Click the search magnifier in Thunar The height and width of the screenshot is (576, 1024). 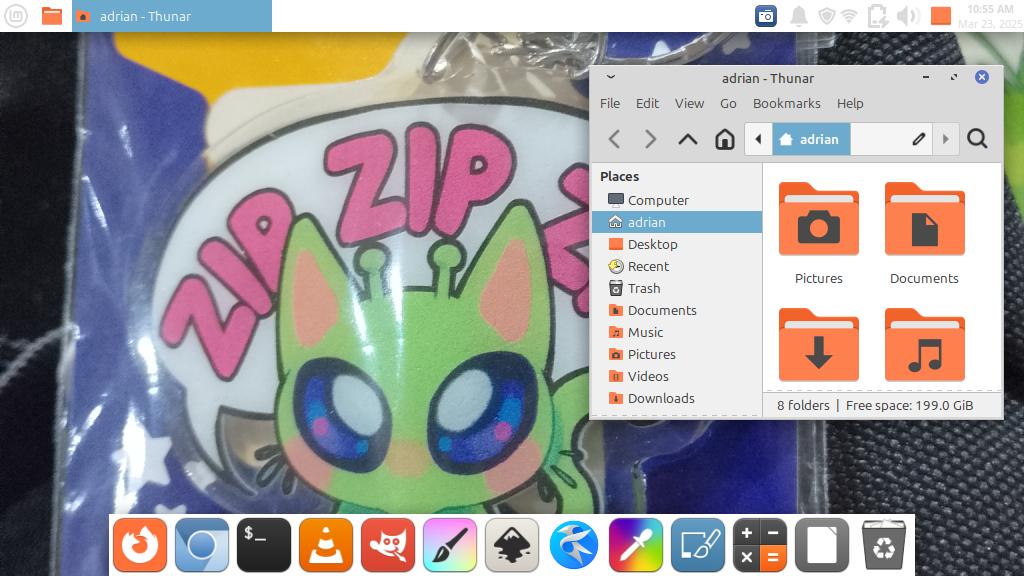(978, 140)
